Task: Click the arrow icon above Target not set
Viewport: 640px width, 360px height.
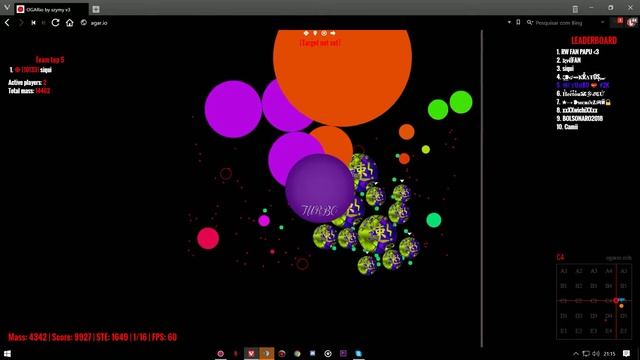Action: (x=333, y=33)
